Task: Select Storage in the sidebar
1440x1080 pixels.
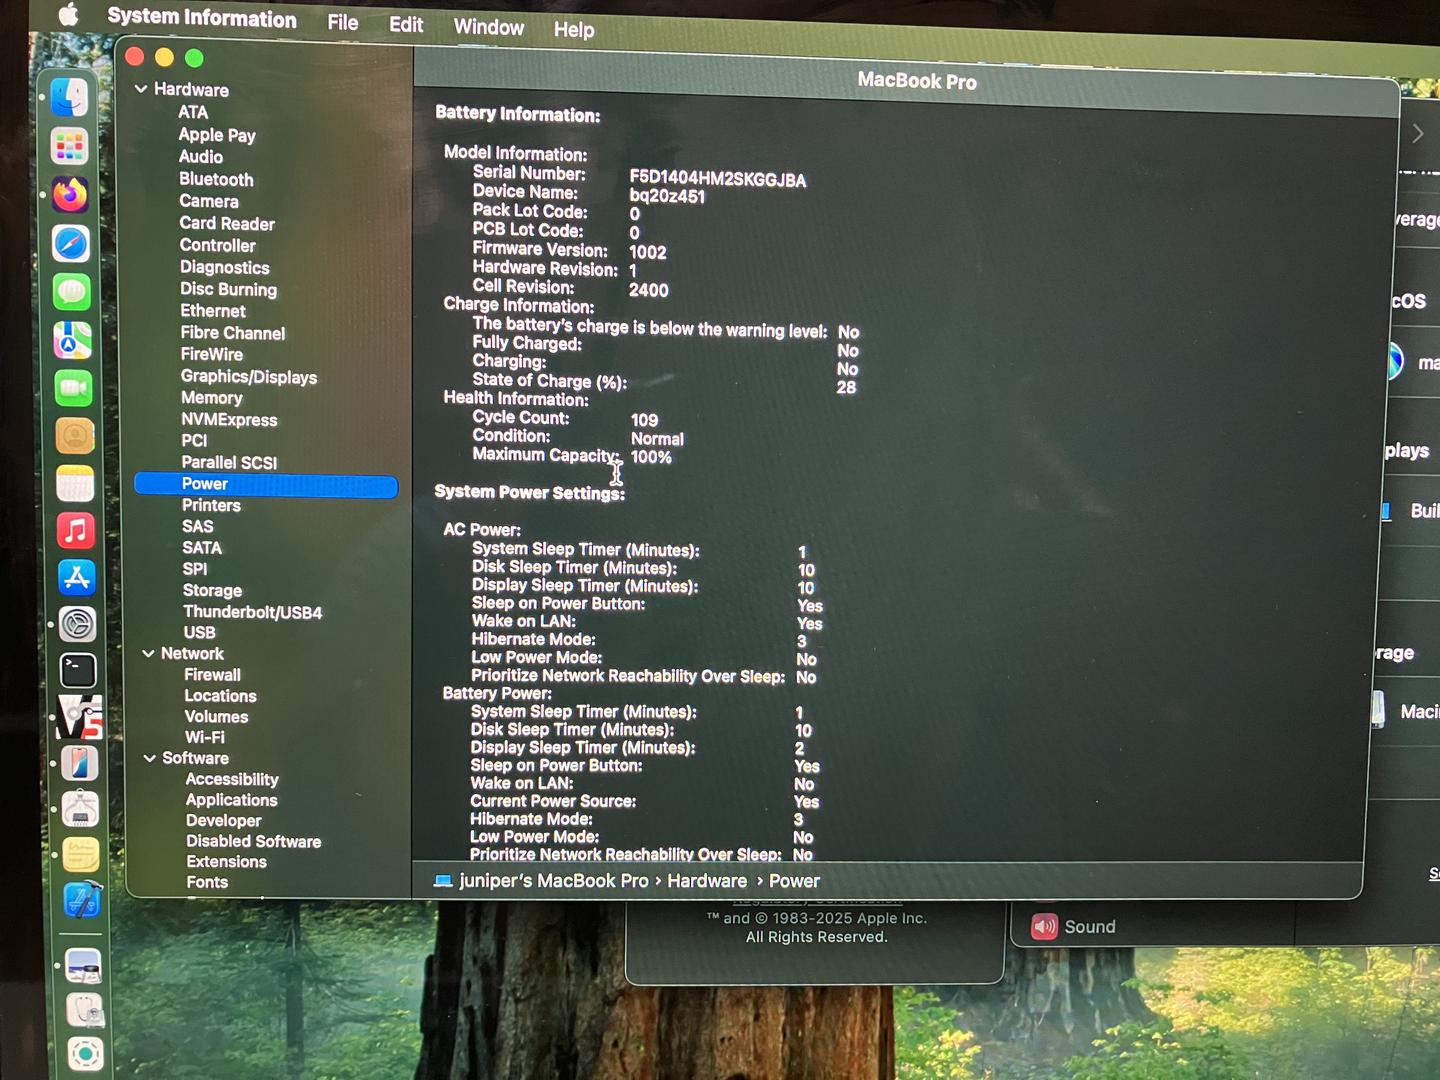Action: [212, 591]
